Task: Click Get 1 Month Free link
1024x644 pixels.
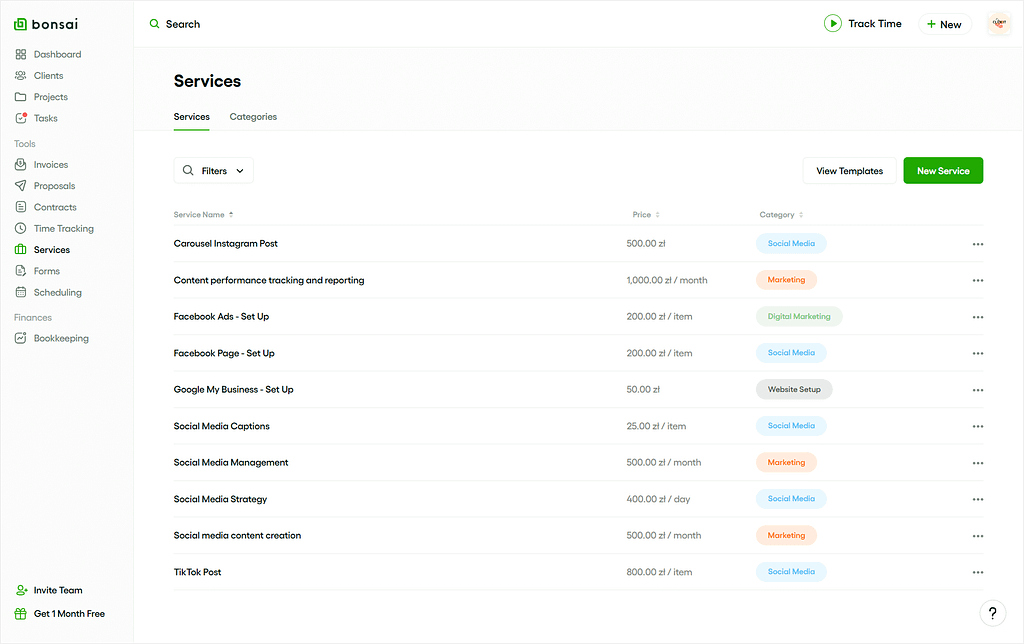Action: [69, 614]
